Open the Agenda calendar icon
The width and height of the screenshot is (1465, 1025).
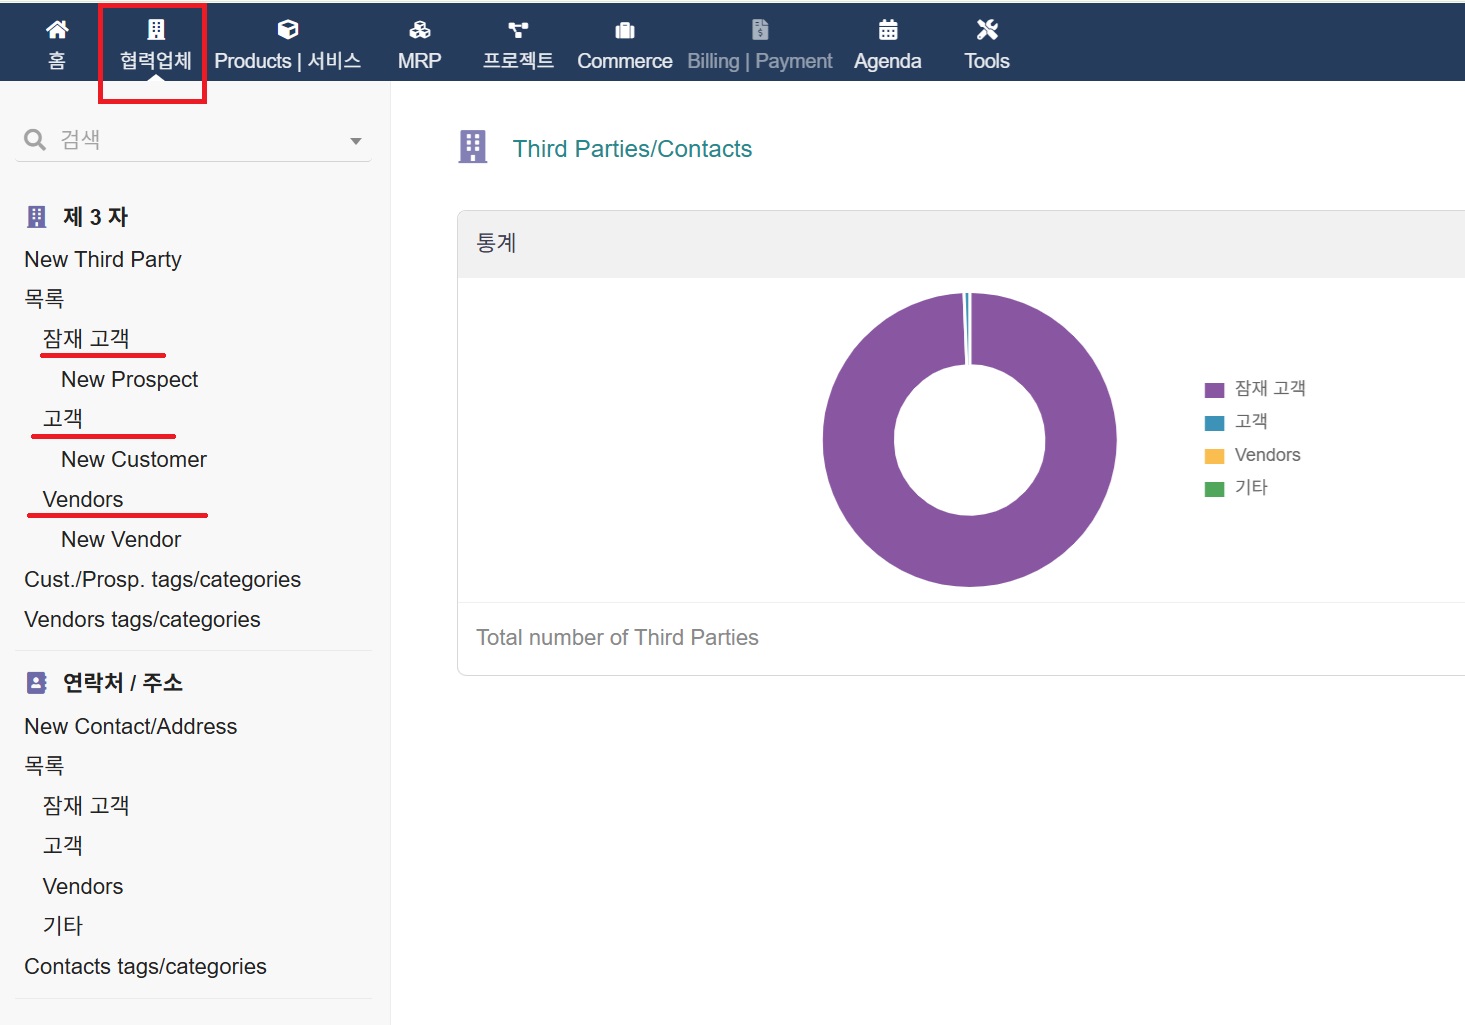click(888, 30)
